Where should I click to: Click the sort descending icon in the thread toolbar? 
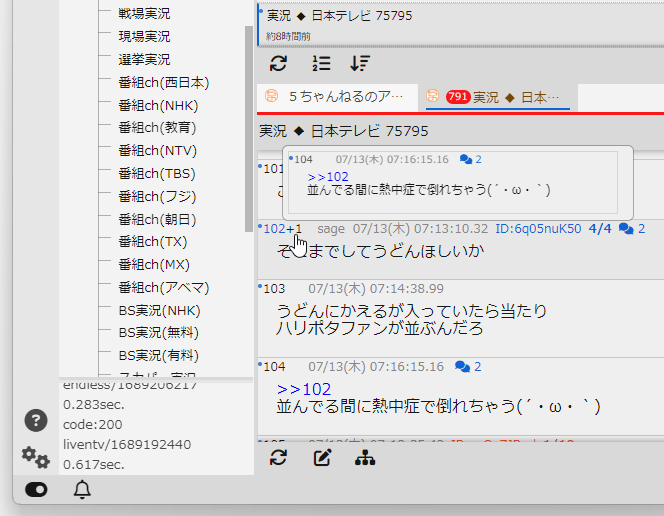pos(360,63)
